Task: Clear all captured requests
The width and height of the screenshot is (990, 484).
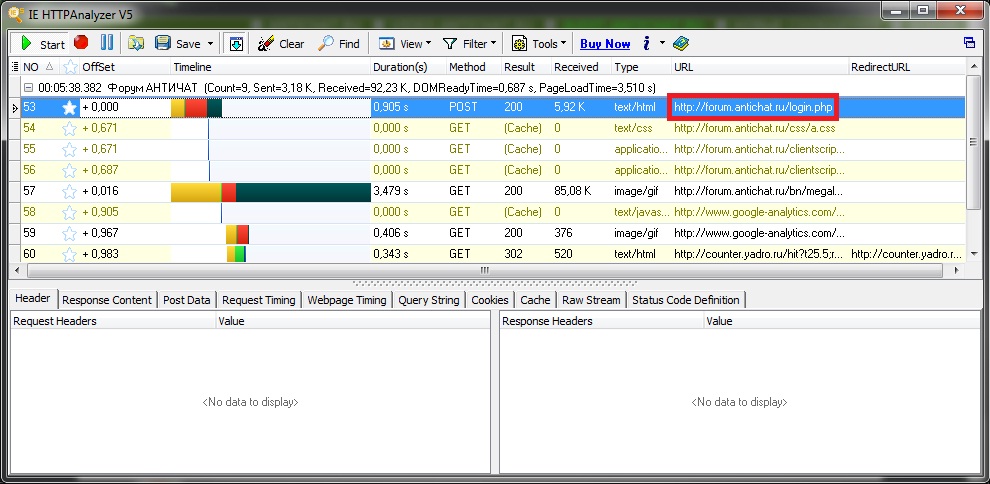Action: point(281,44)
